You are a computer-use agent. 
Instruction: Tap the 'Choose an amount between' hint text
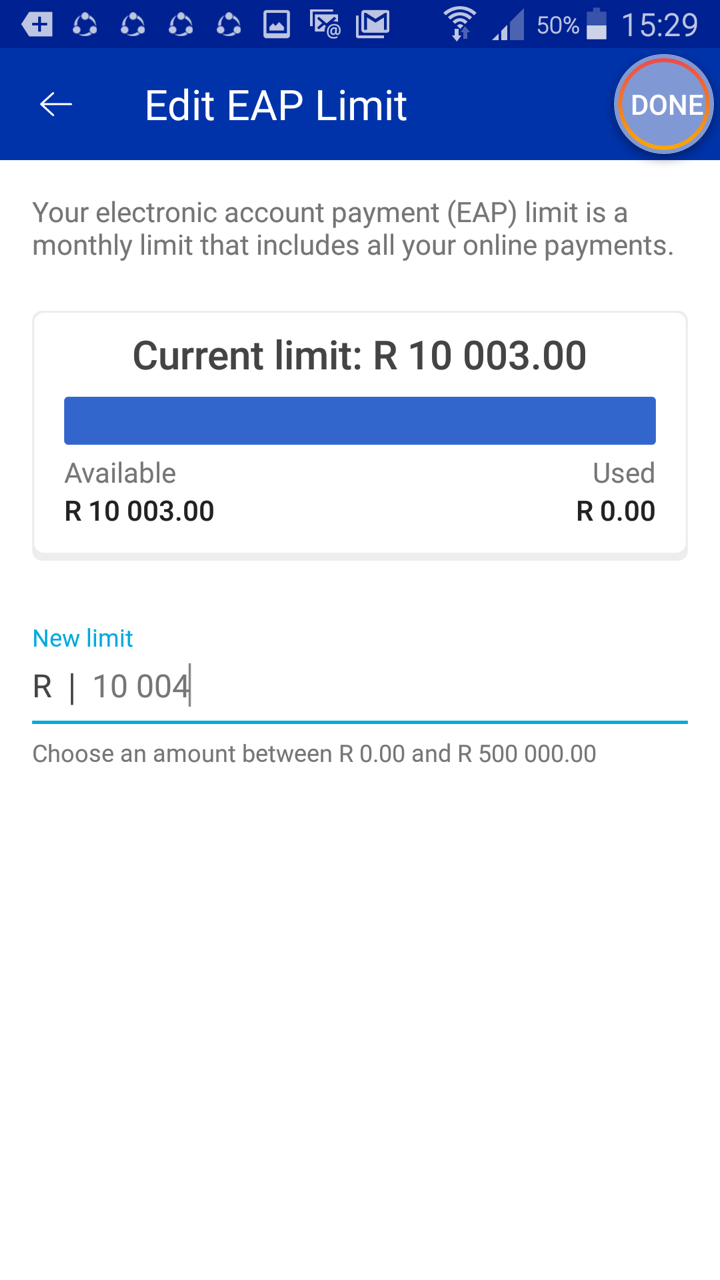(314, 753)
